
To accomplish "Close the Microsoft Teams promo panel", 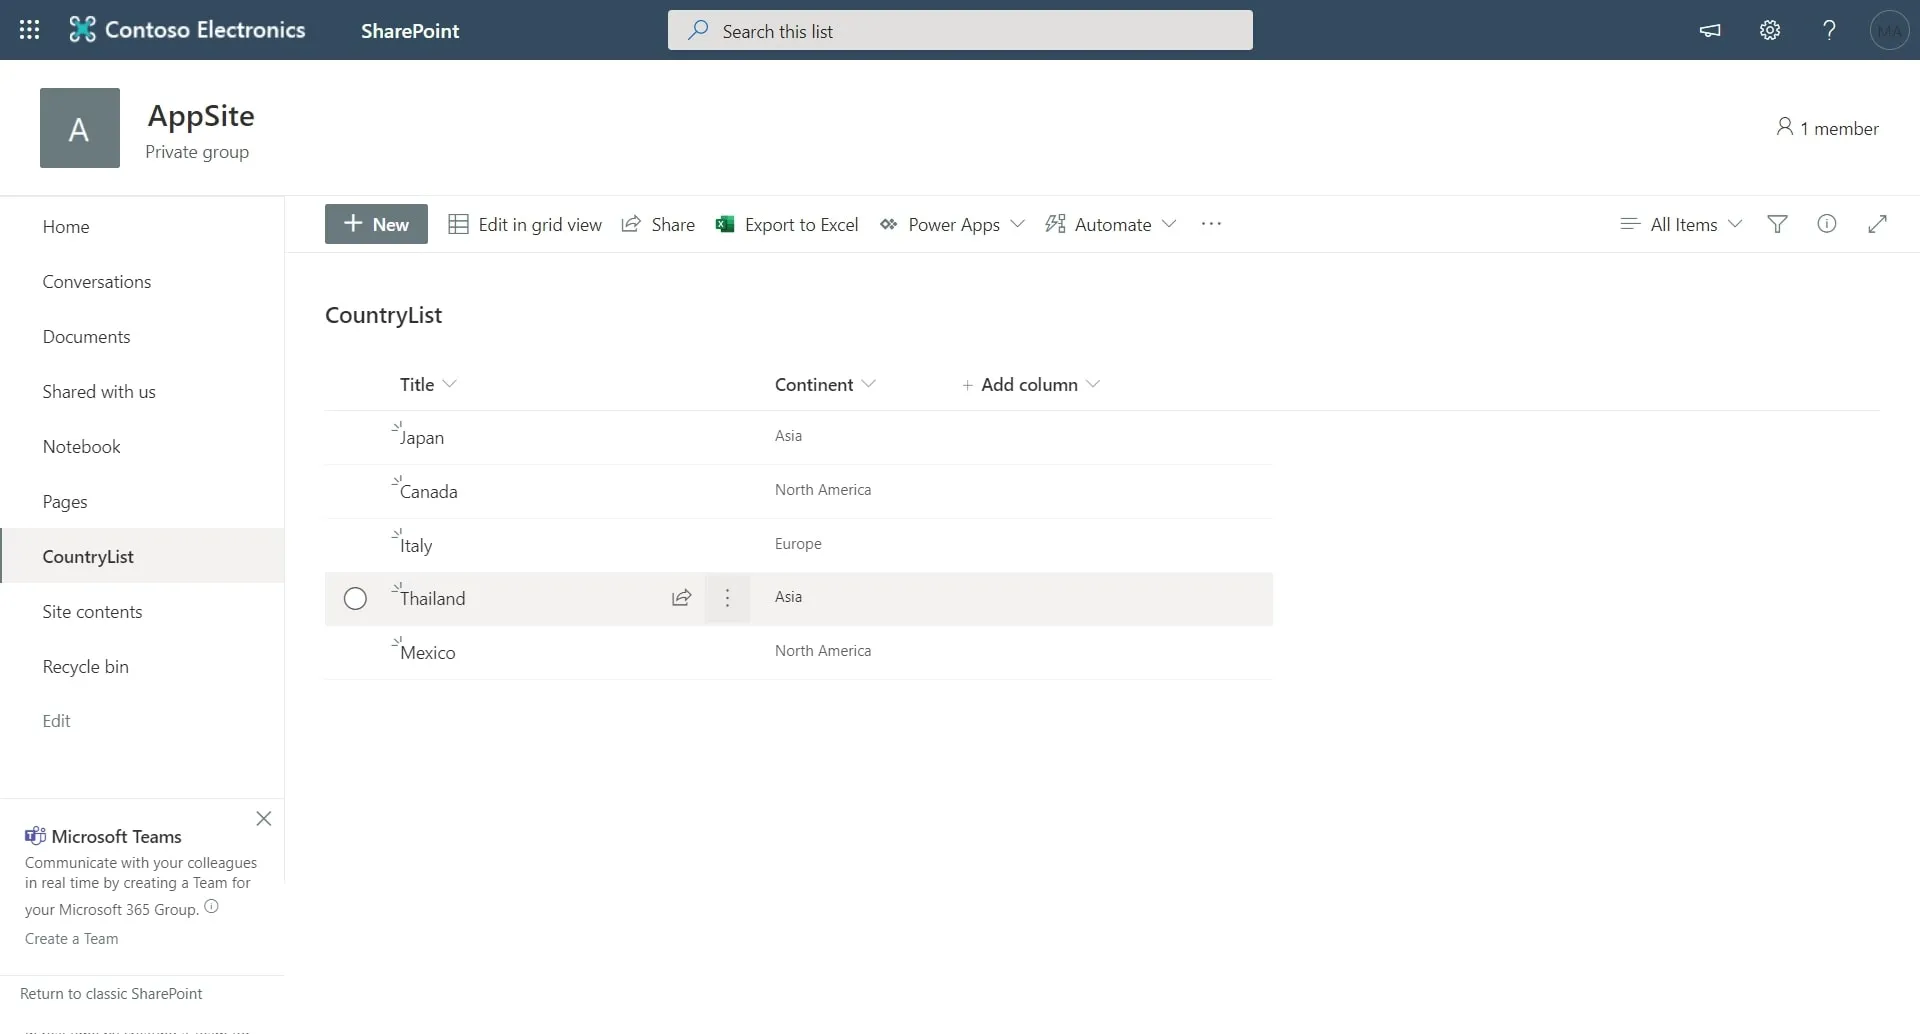I will pyautogui.click(x=263, y=819).
